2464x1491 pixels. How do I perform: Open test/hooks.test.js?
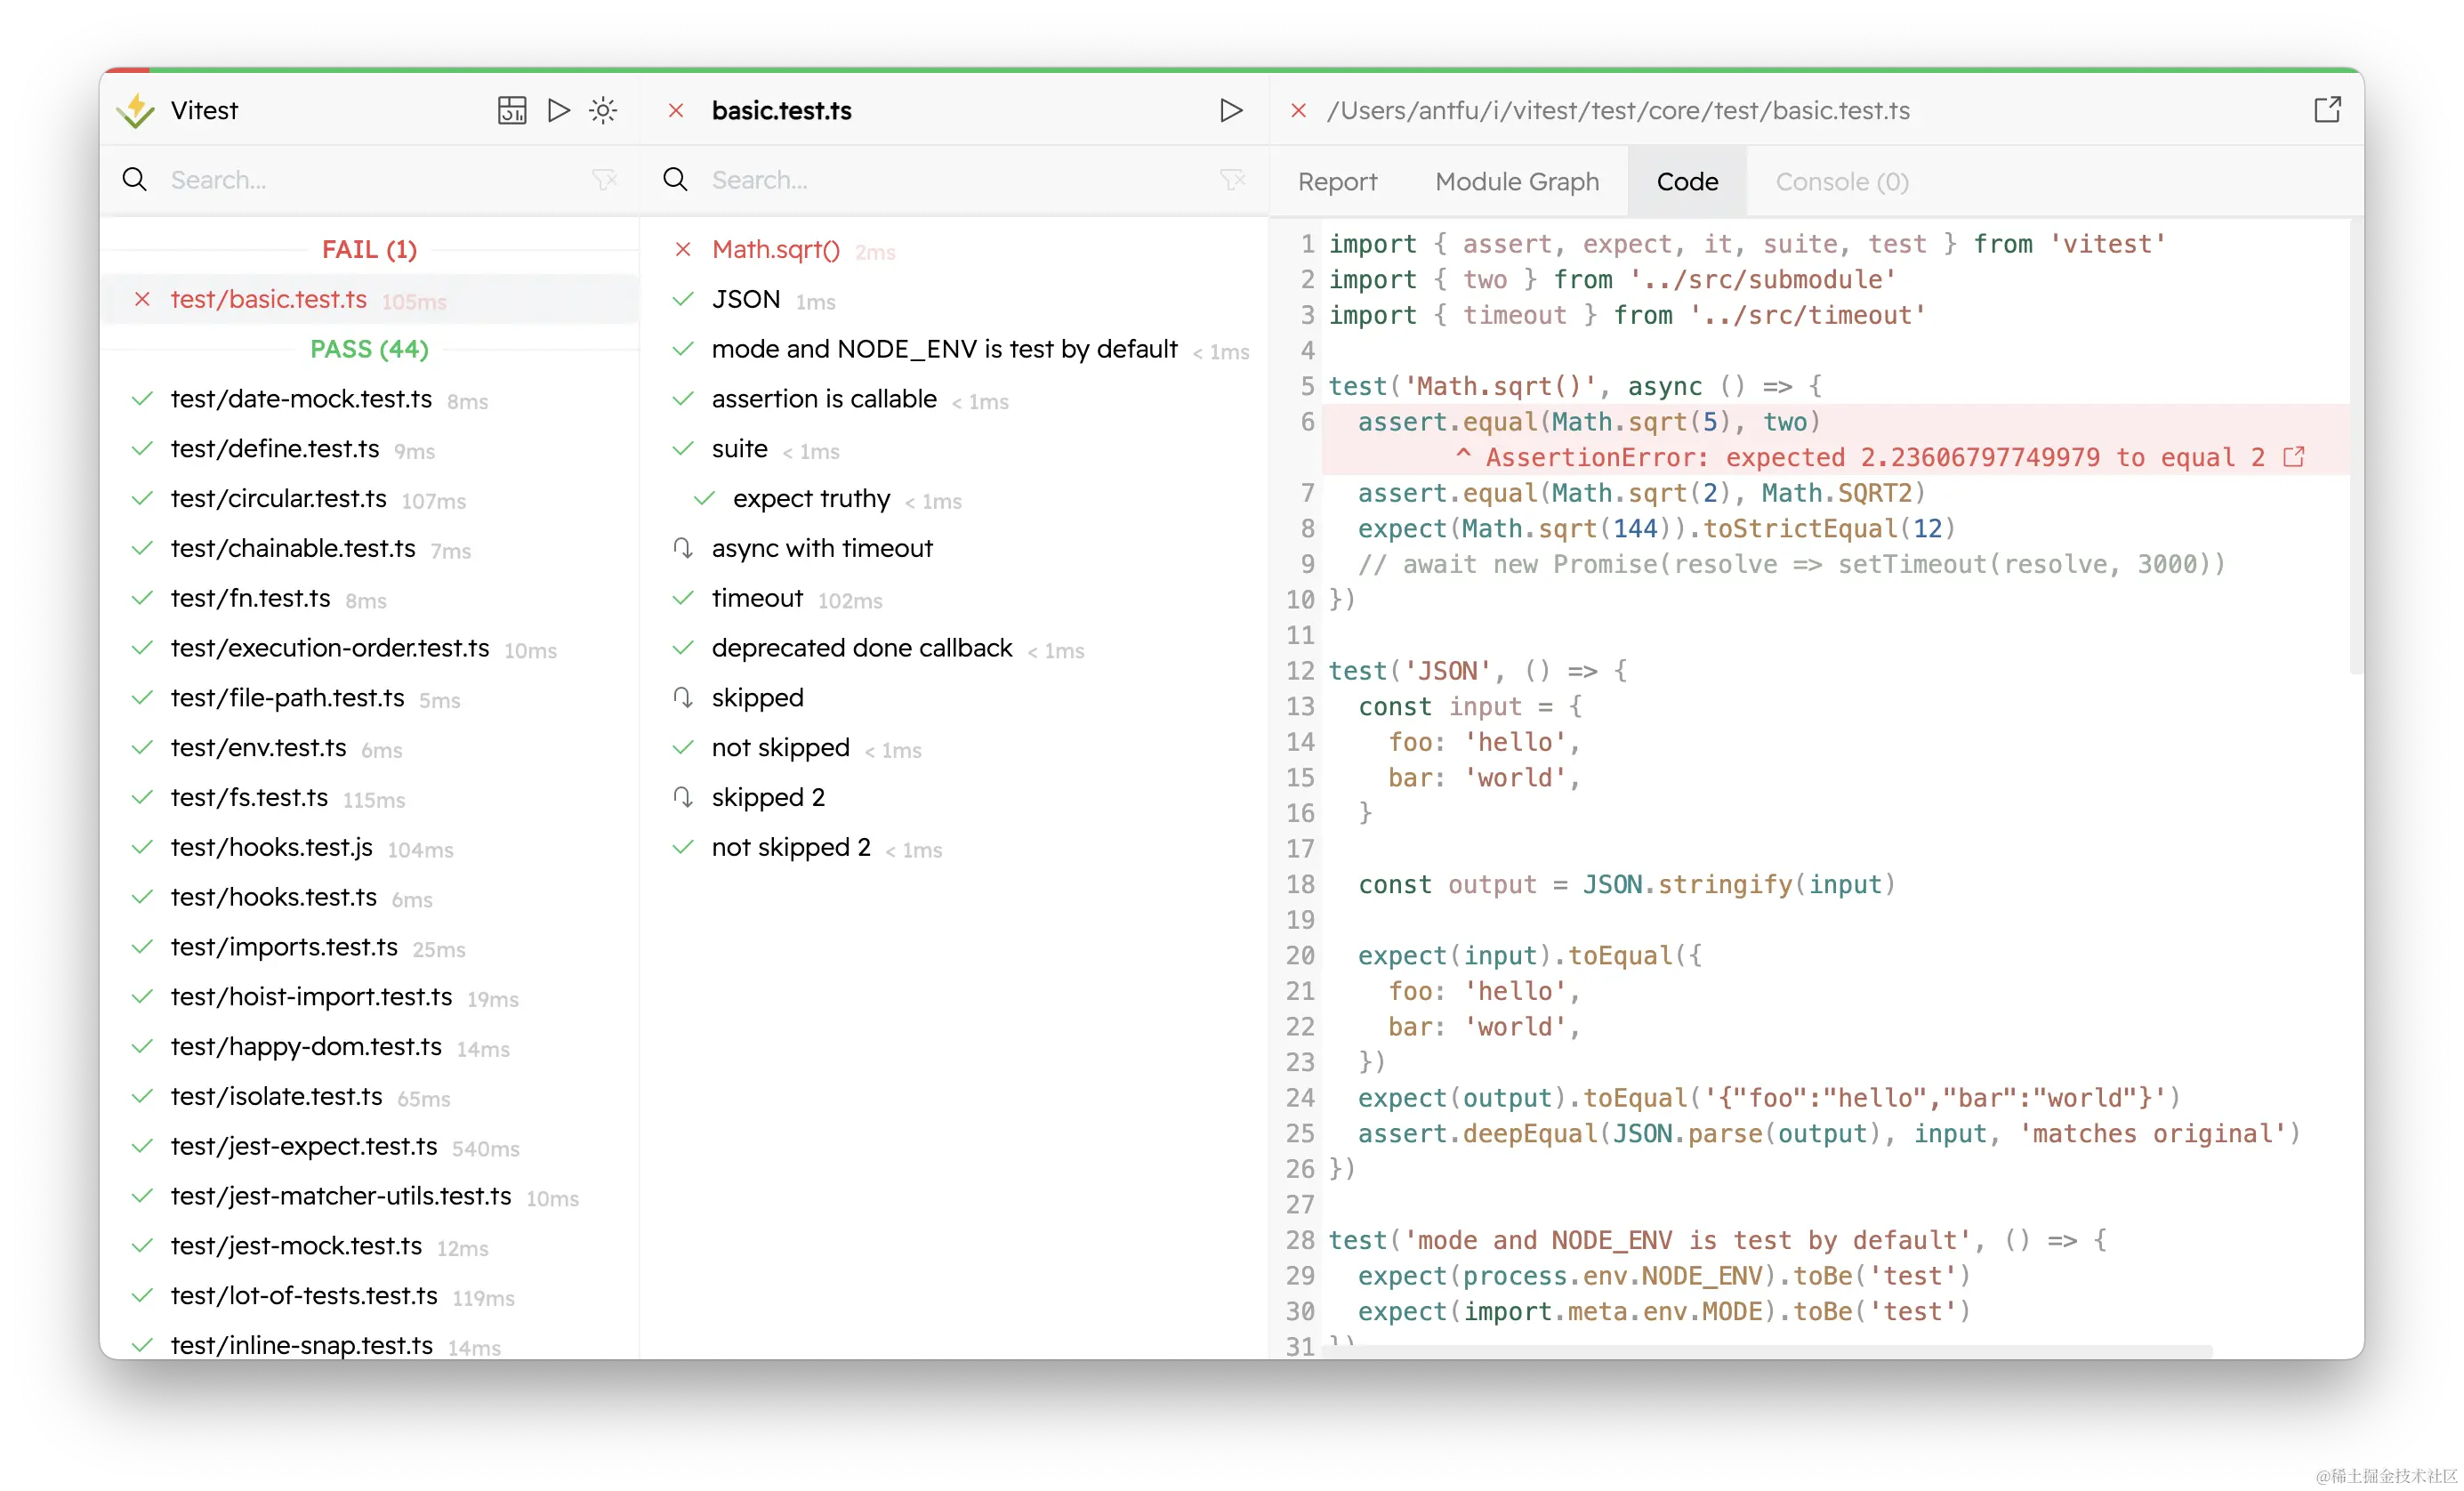click(x=370, y=848)
